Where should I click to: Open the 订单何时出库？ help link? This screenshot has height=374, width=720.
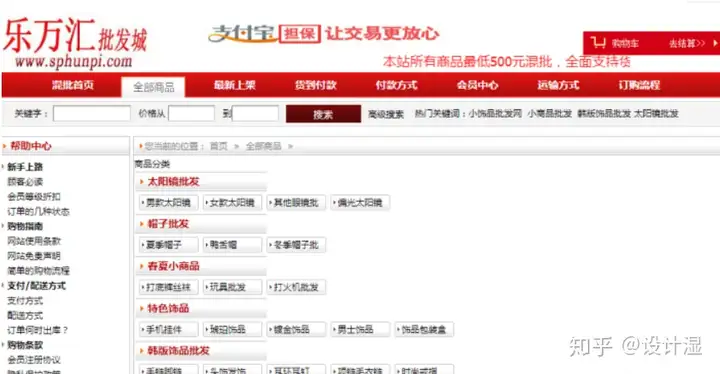coord(38,330)
